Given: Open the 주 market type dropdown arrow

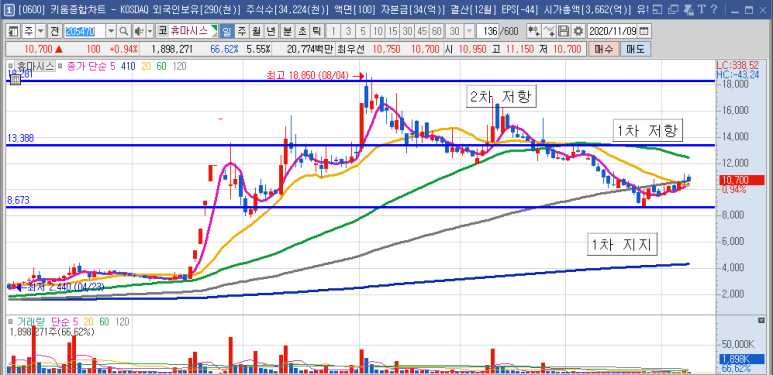Looking at the screenshot, I should [x=40, y=32].
